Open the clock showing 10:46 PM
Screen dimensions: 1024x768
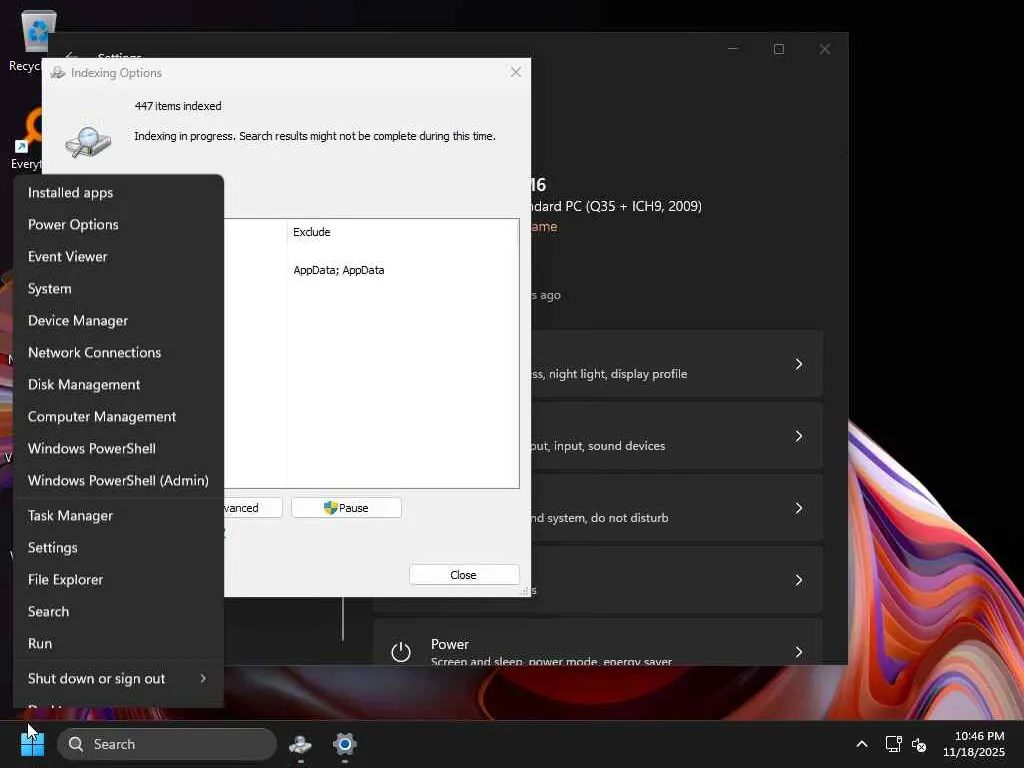(x=974, y=744)
